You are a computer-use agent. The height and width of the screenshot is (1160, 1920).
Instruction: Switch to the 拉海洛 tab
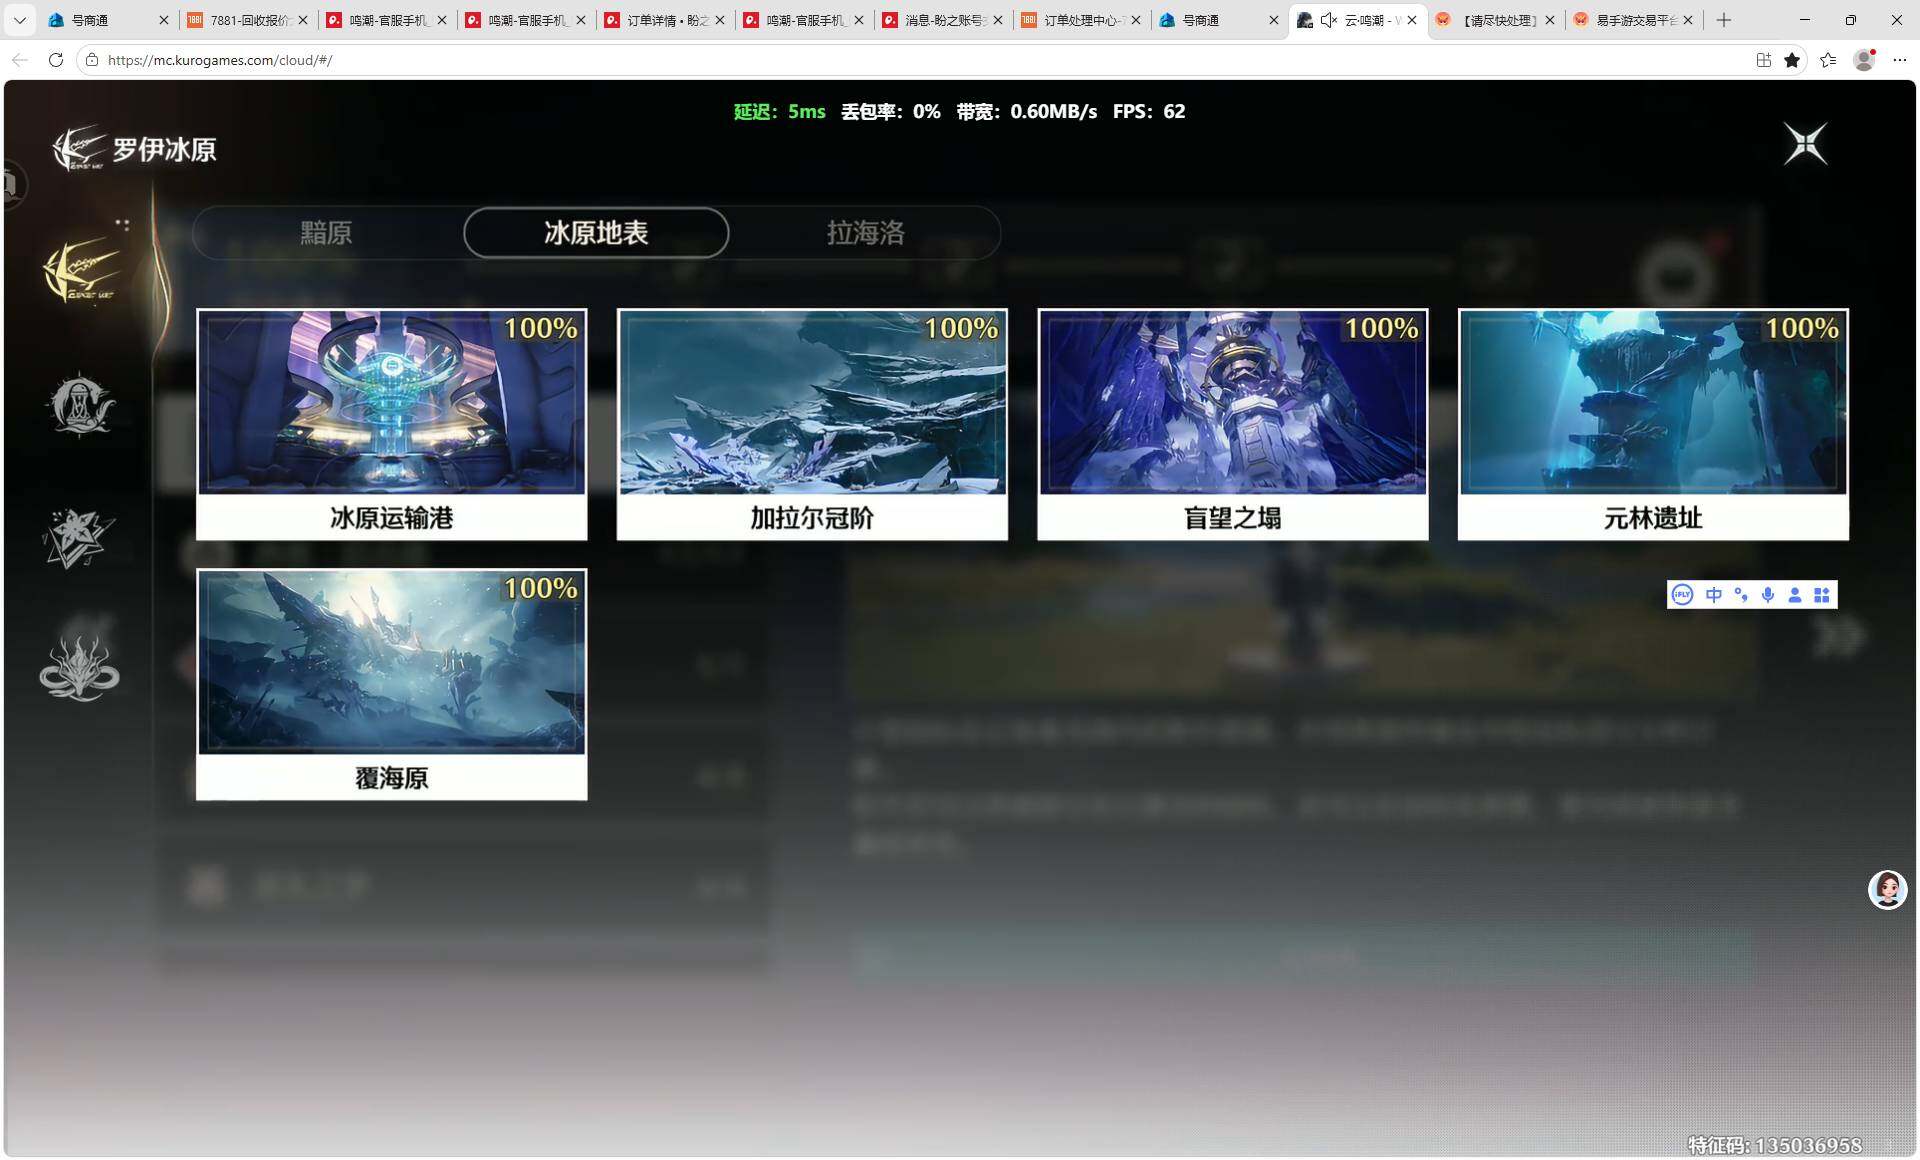click(x=866, y=233)
